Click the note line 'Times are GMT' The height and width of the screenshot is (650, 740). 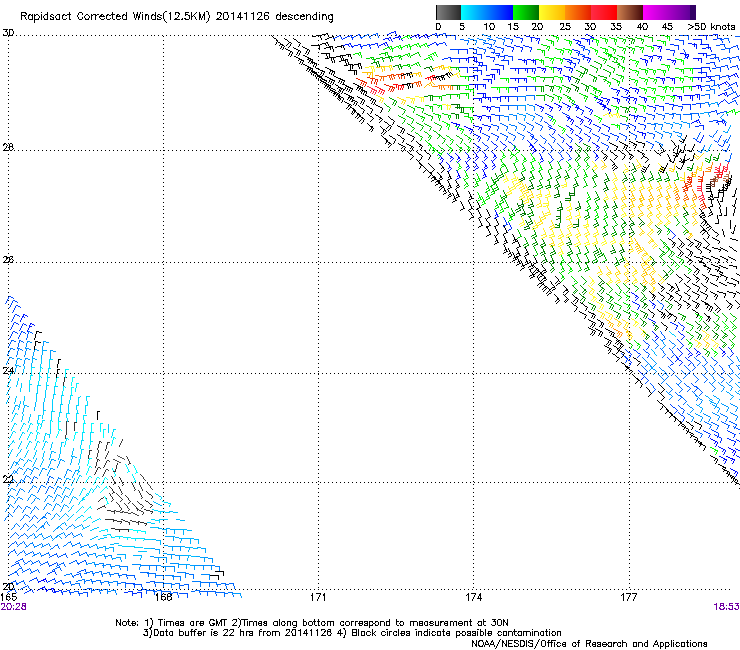click(x=193, y=623)
